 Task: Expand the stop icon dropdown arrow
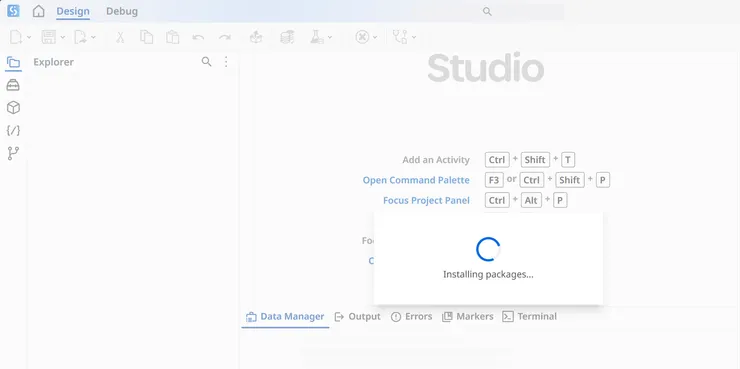coord(375,37)
